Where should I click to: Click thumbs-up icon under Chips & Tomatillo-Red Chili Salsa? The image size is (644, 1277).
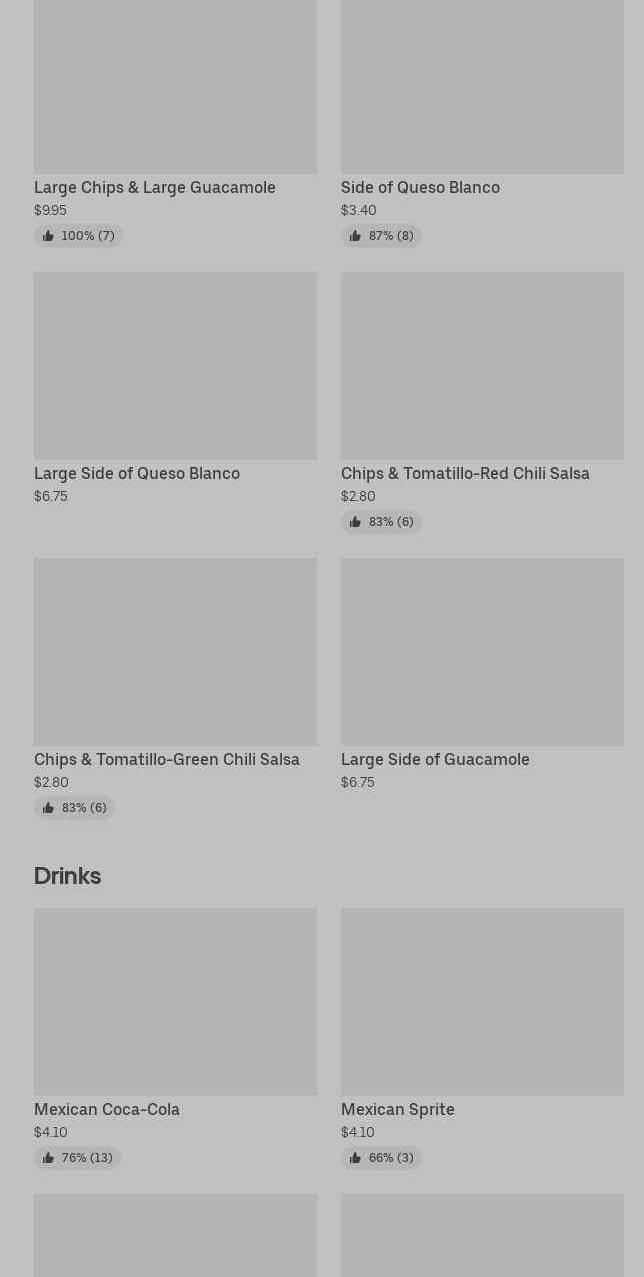point(355,522)
